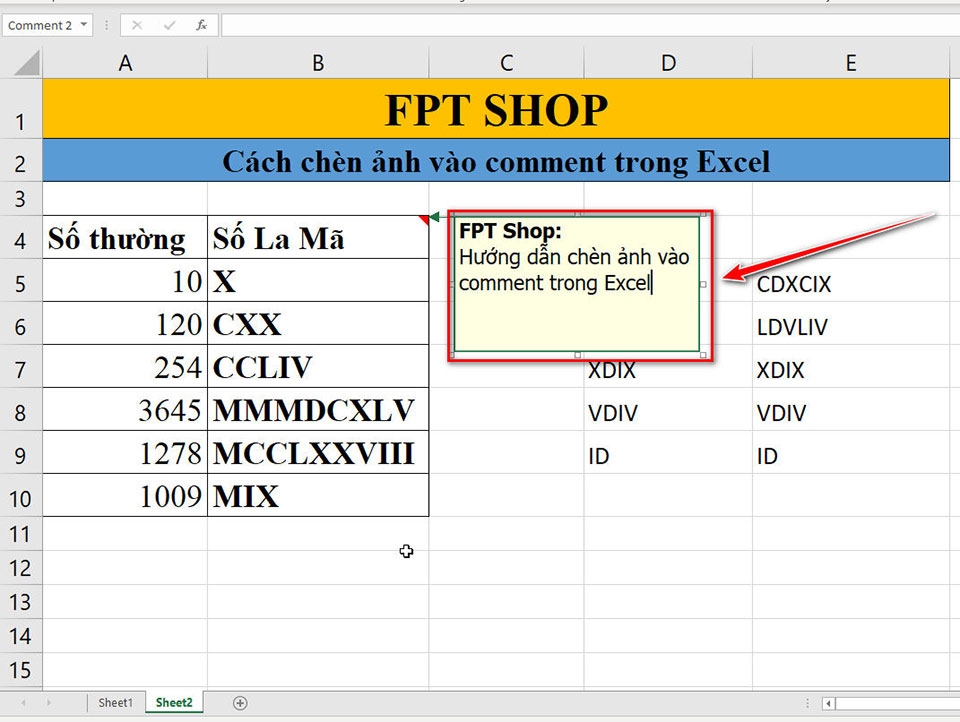Image resolution: width=960 pixels, height=722 pixels.
Task: Open the Name Box dropdown showing Comment 2
Action: [x=82, y=25]
